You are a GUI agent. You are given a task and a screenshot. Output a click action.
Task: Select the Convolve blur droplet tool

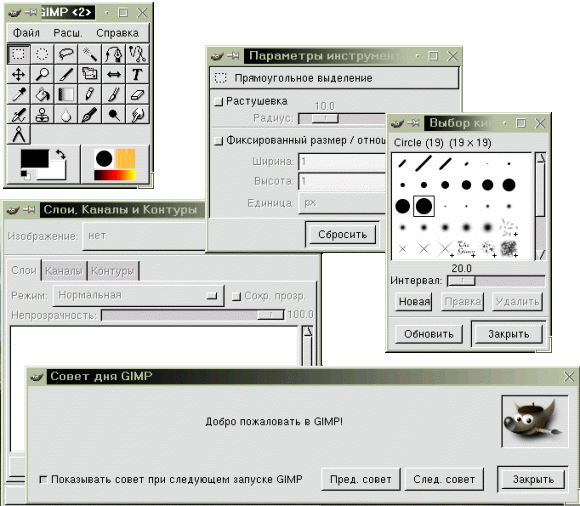66,114
